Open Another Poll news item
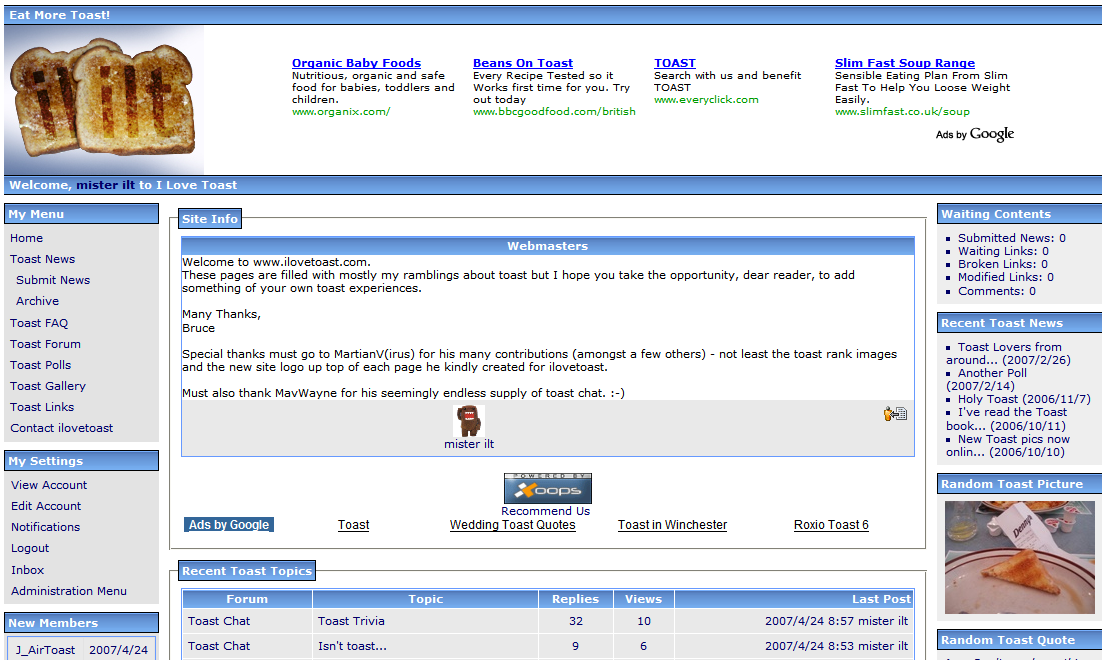This screenshot has height=660, width=1102. coord(987,380)
